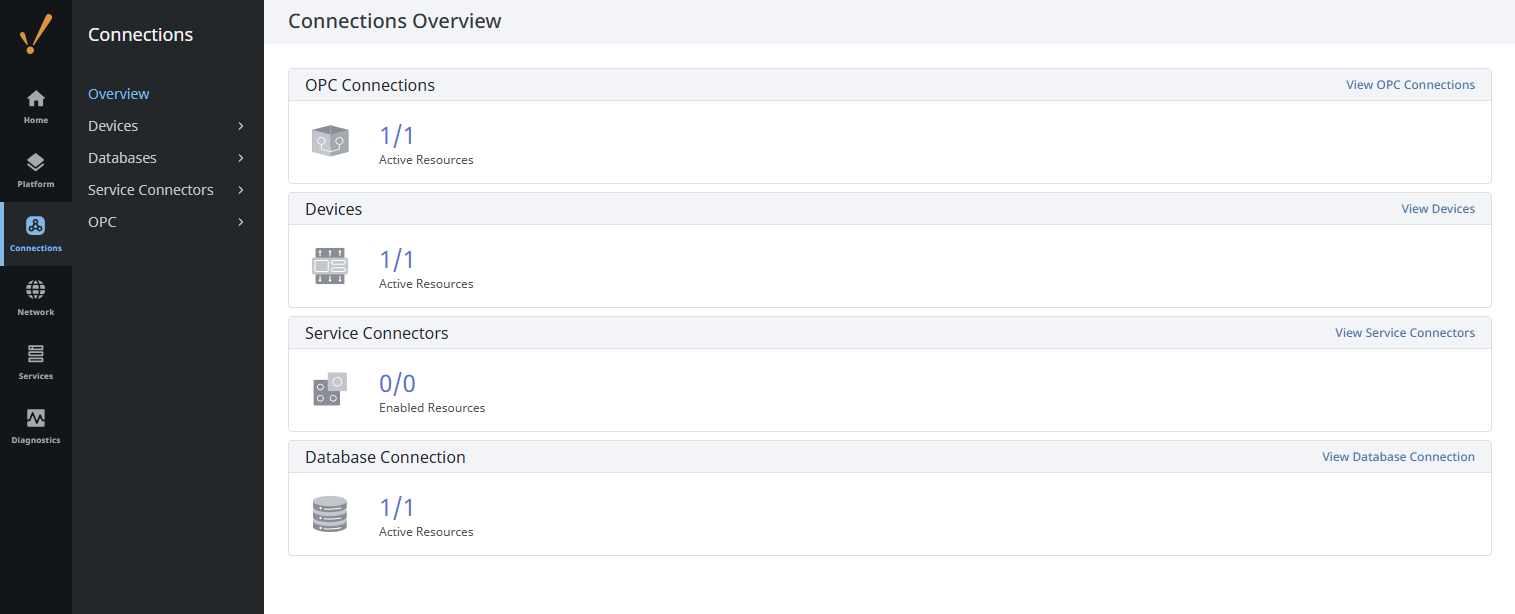1515x614 pixels.
Task: Click the Database Connection stack icon
Action: click(x=330, y=514)
